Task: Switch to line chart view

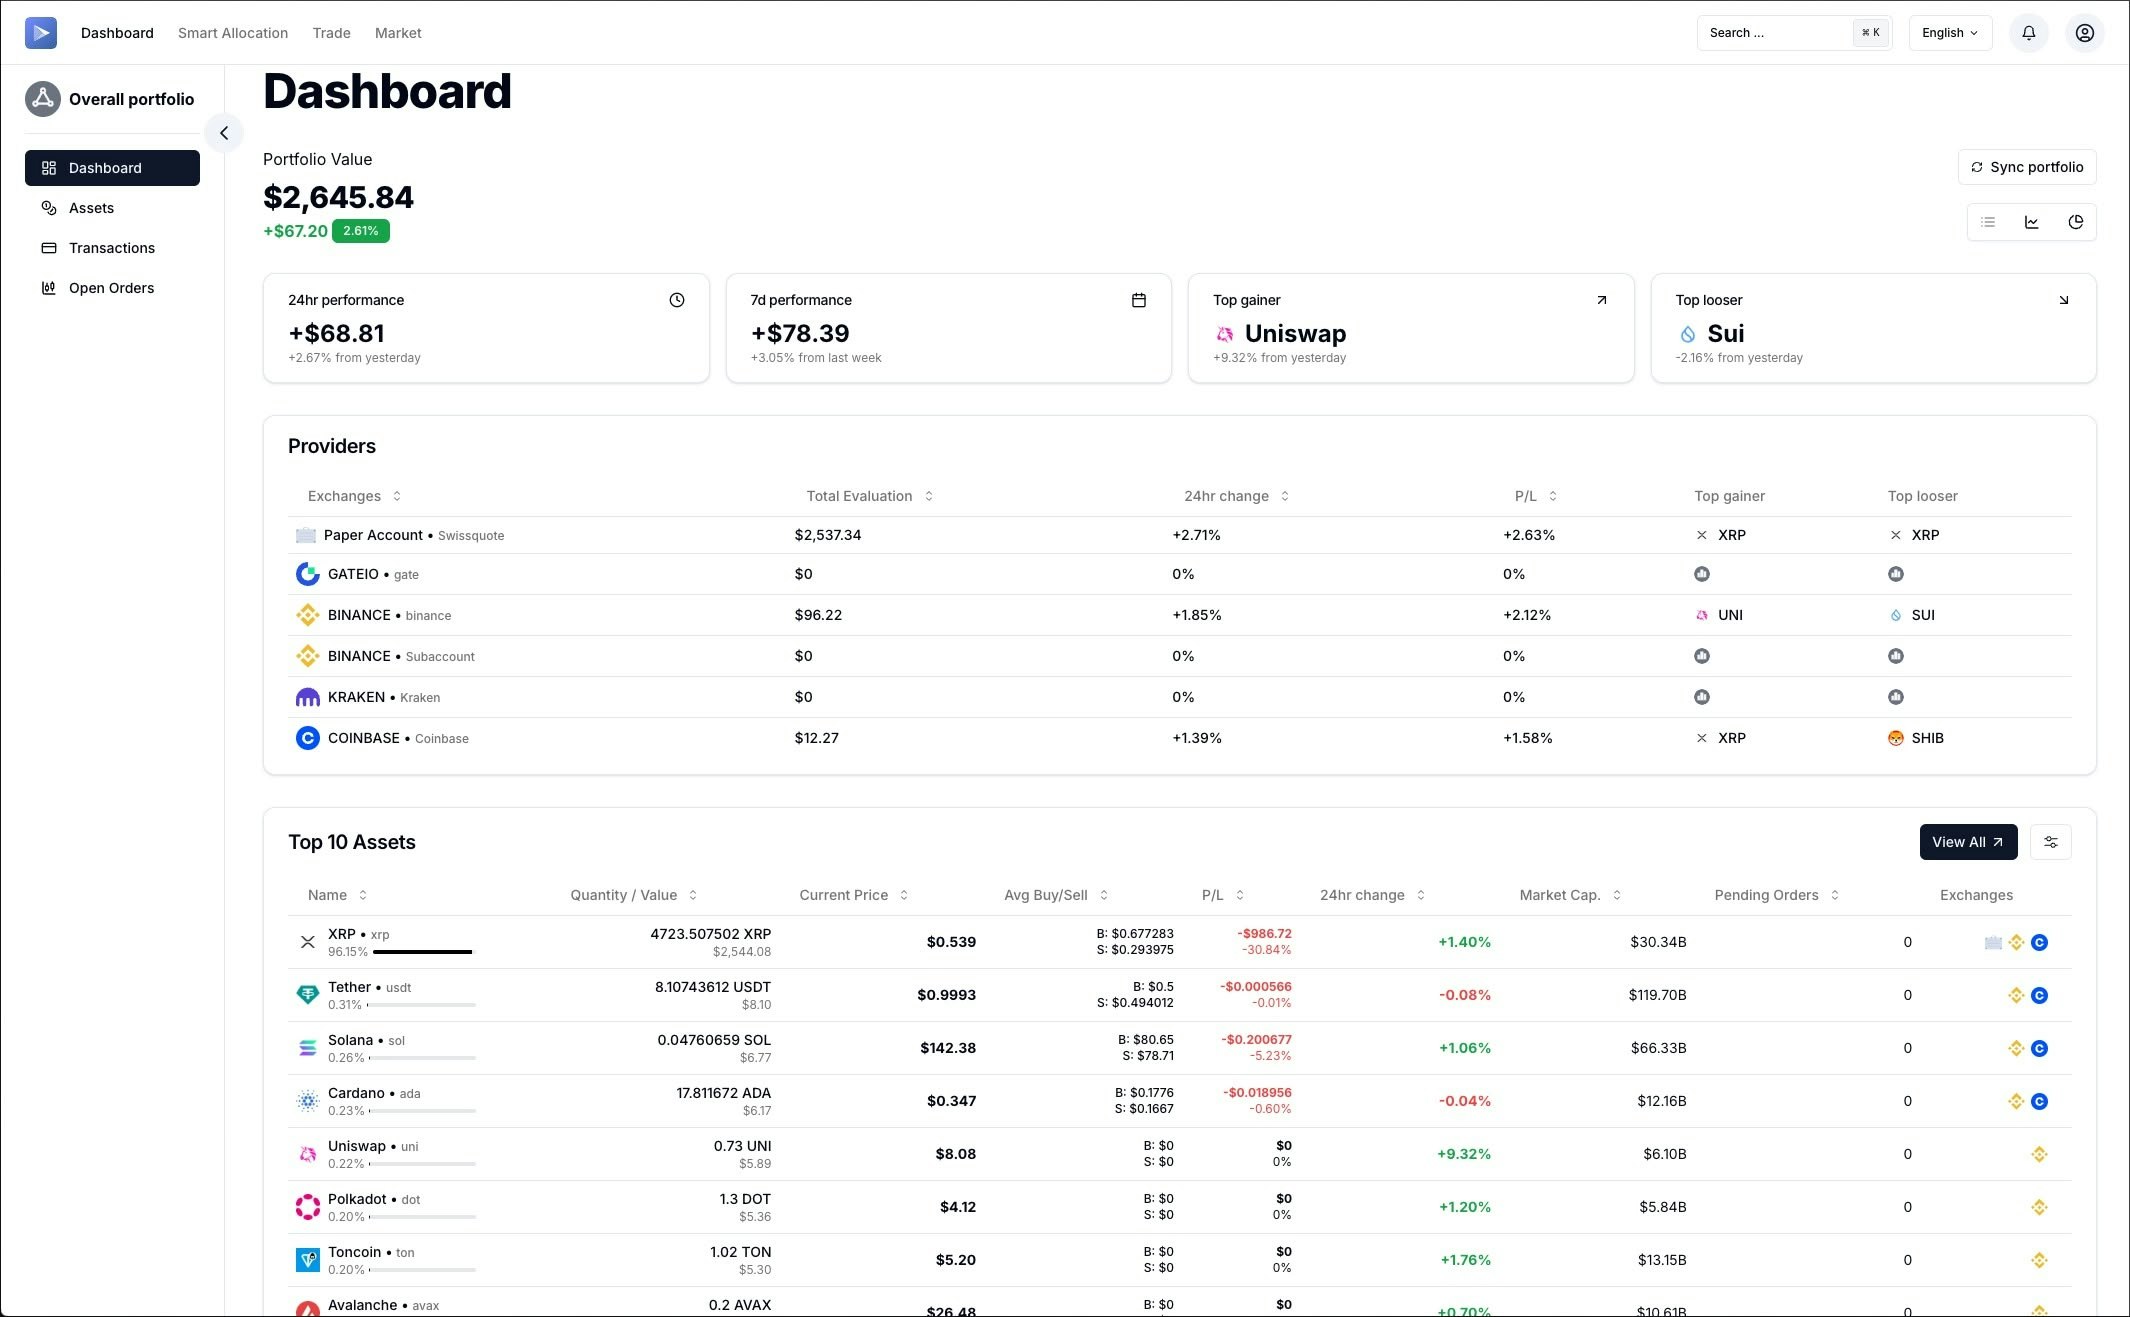Action: 2031,222
